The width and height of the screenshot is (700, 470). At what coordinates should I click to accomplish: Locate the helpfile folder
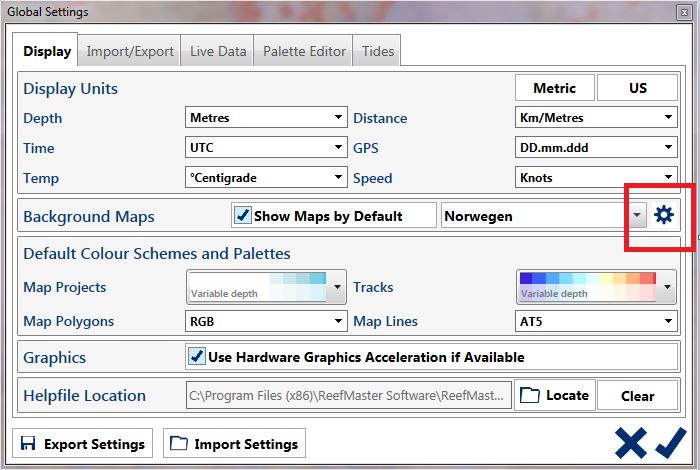pyautogui.click(x=555, y=395)
